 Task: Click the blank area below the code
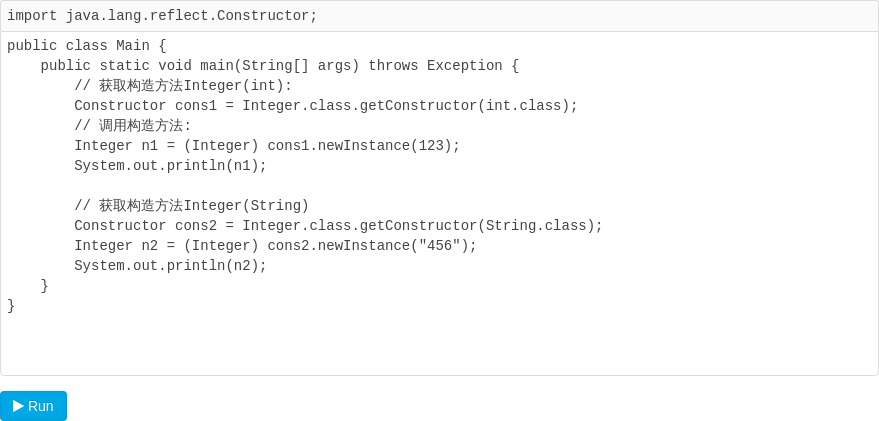[440, 345]
